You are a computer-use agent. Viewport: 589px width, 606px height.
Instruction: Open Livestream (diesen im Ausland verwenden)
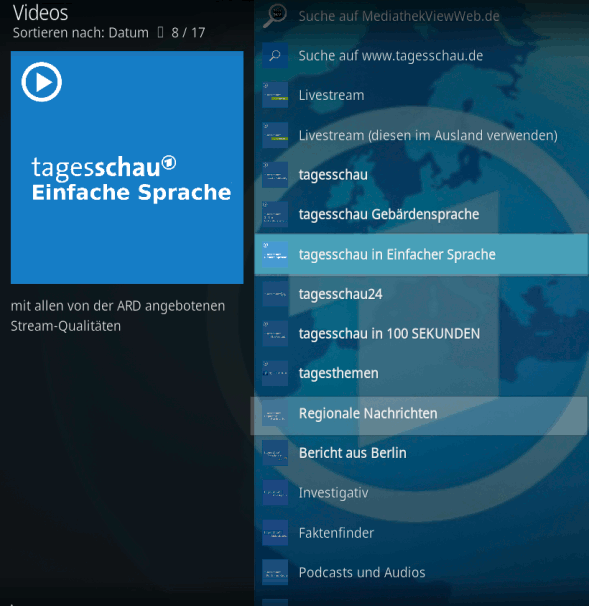[421, 135]
